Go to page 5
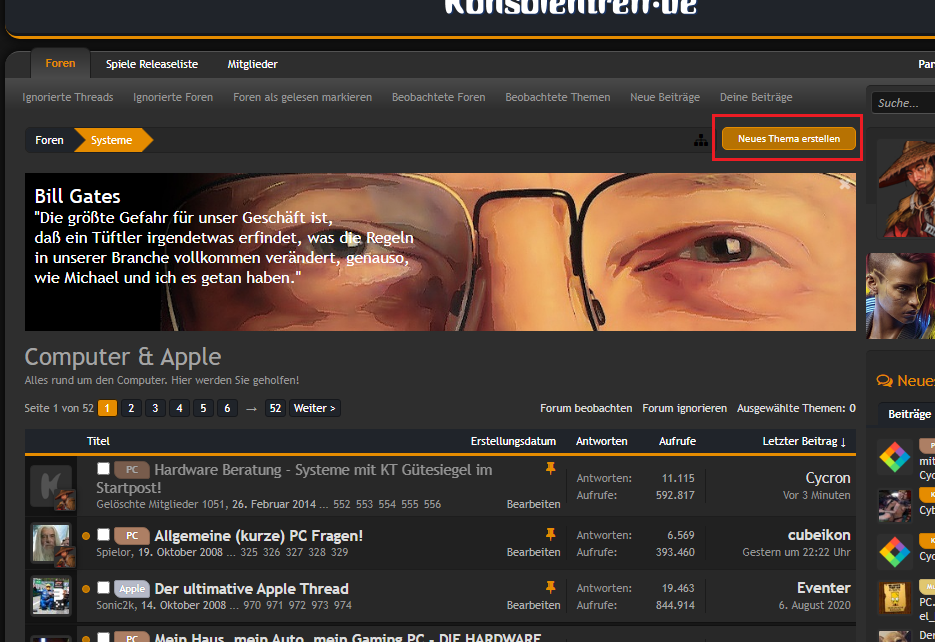 (x=203, y=408)
